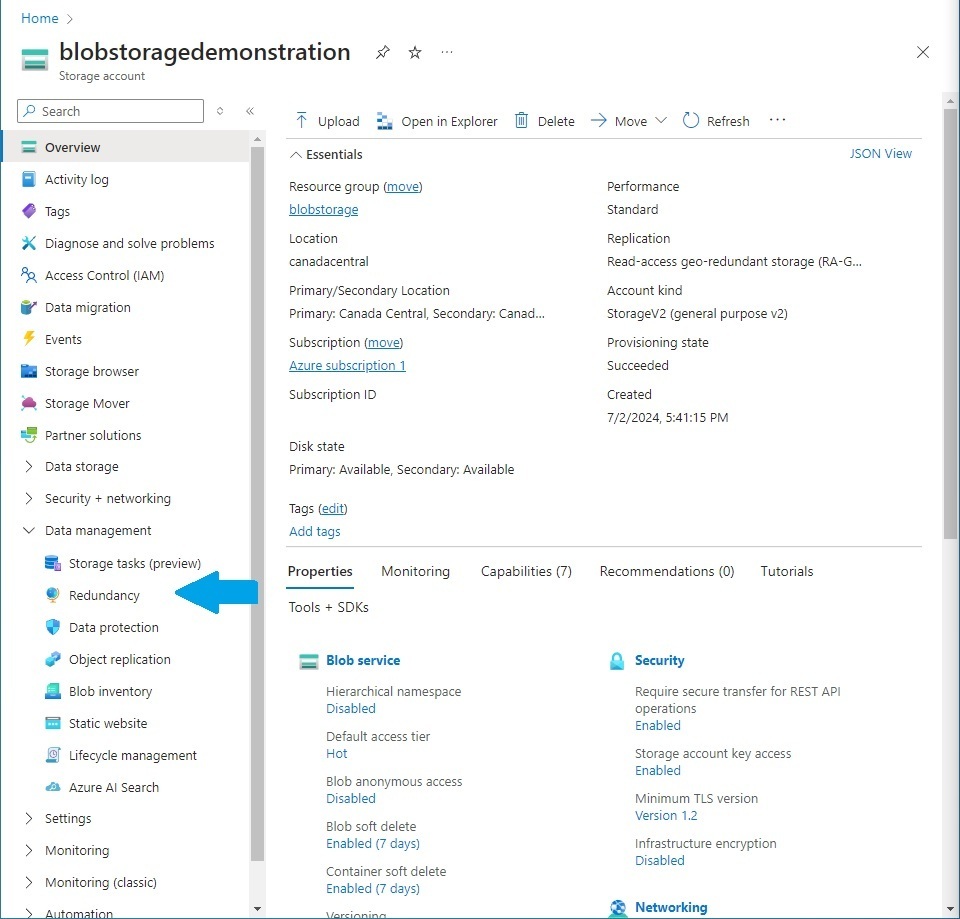Open more toolbar commands ellipsis
The image size is (960, 919).
pyautogui.click(x=777, y=120)
